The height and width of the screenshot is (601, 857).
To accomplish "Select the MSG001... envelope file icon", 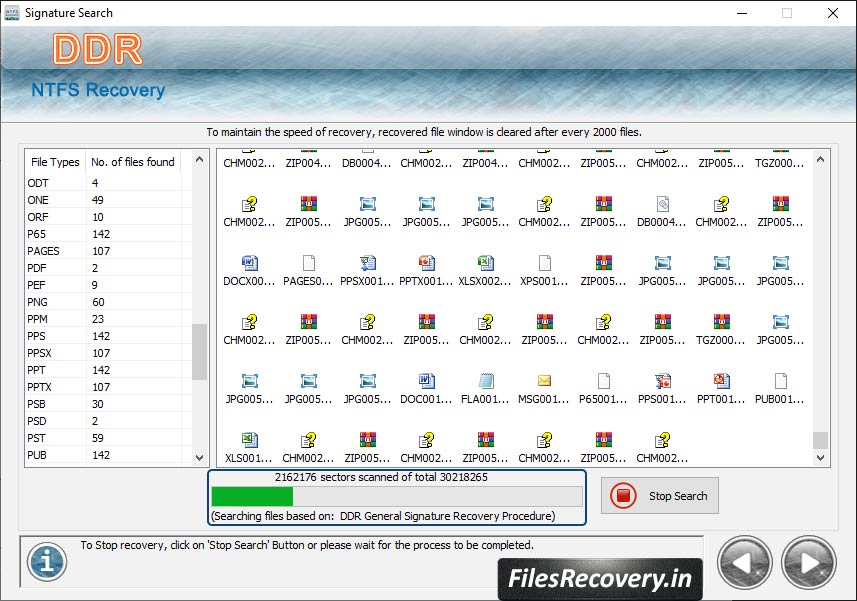I will pos(544,381).
